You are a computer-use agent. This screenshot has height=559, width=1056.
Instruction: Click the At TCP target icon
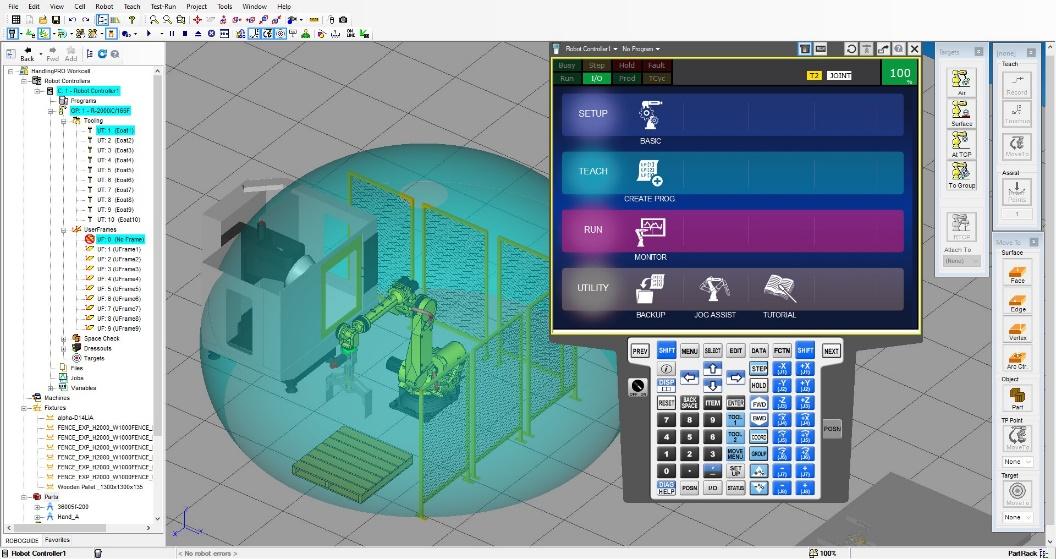pos(961,145)
